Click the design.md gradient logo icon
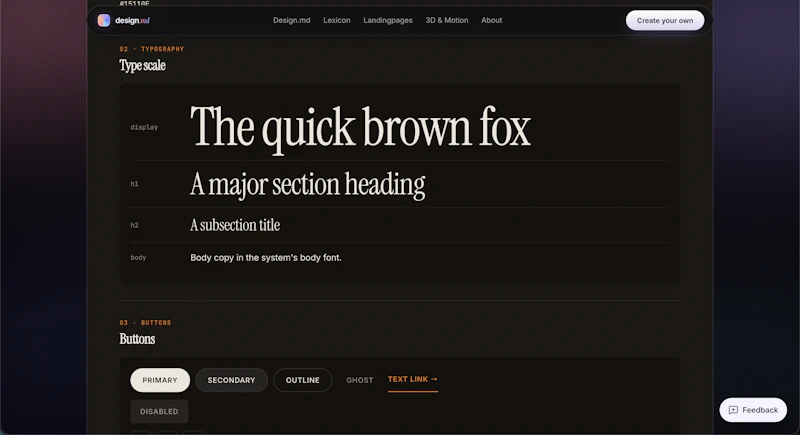 (x=104, y=20)
